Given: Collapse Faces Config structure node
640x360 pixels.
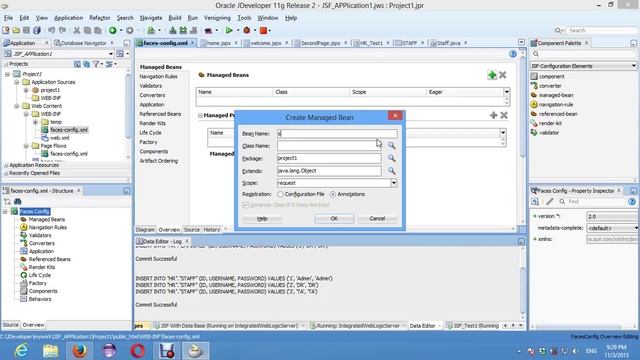Looking at the screenshot, I should [5, 211].
